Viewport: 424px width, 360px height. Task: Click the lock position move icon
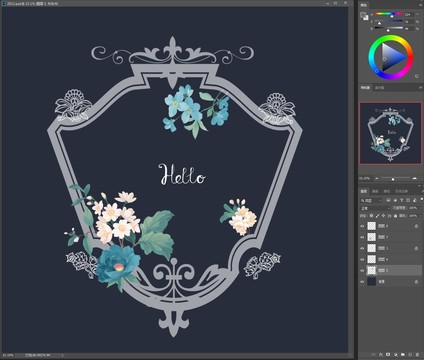click(x=384, y=216)
